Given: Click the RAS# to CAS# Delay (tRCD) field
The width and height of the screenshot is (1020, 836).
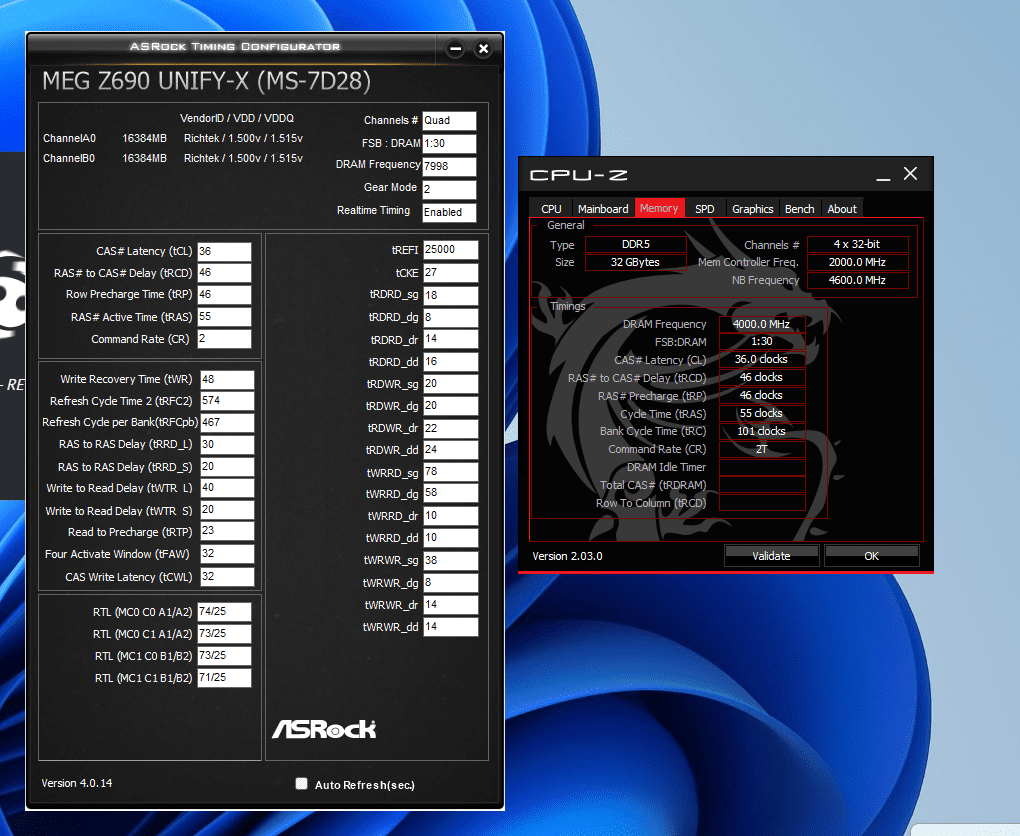Looking at the screenshot, I should pos(224,273).
